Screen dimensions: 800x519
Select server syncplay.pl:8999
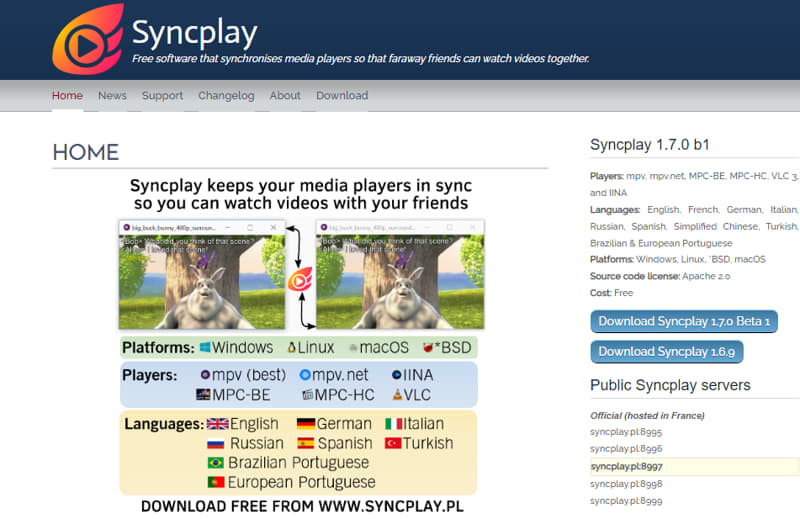[x=626, y=501]
